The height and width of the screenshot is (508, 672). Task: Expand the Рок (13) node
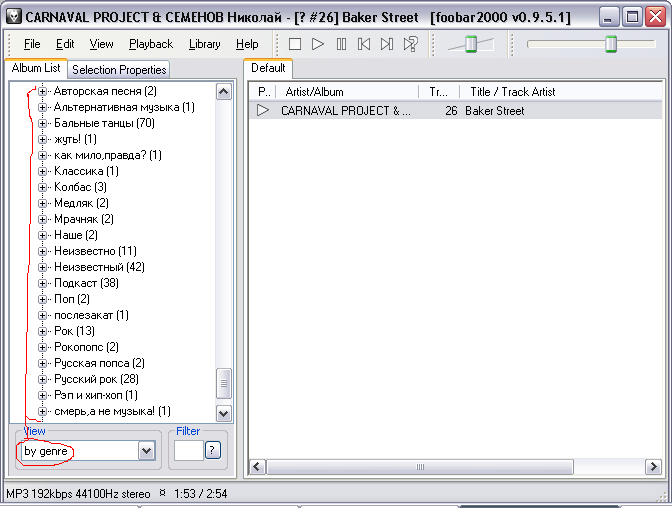tap(42, 331)
